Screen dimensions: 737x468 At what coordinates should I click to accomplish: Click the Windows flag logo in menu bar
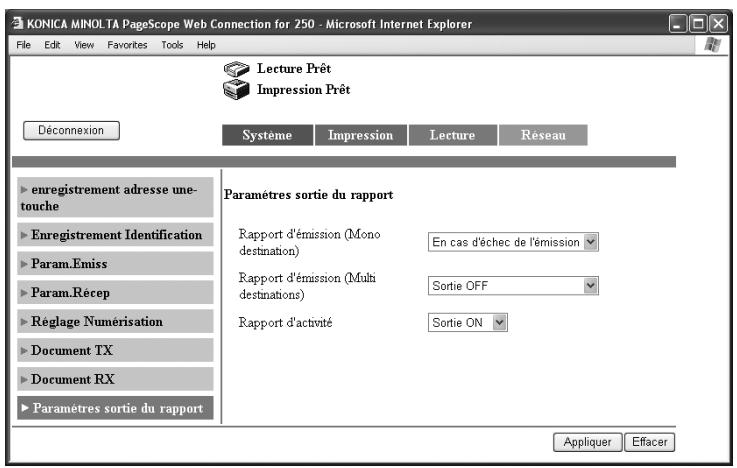point(713,45)
